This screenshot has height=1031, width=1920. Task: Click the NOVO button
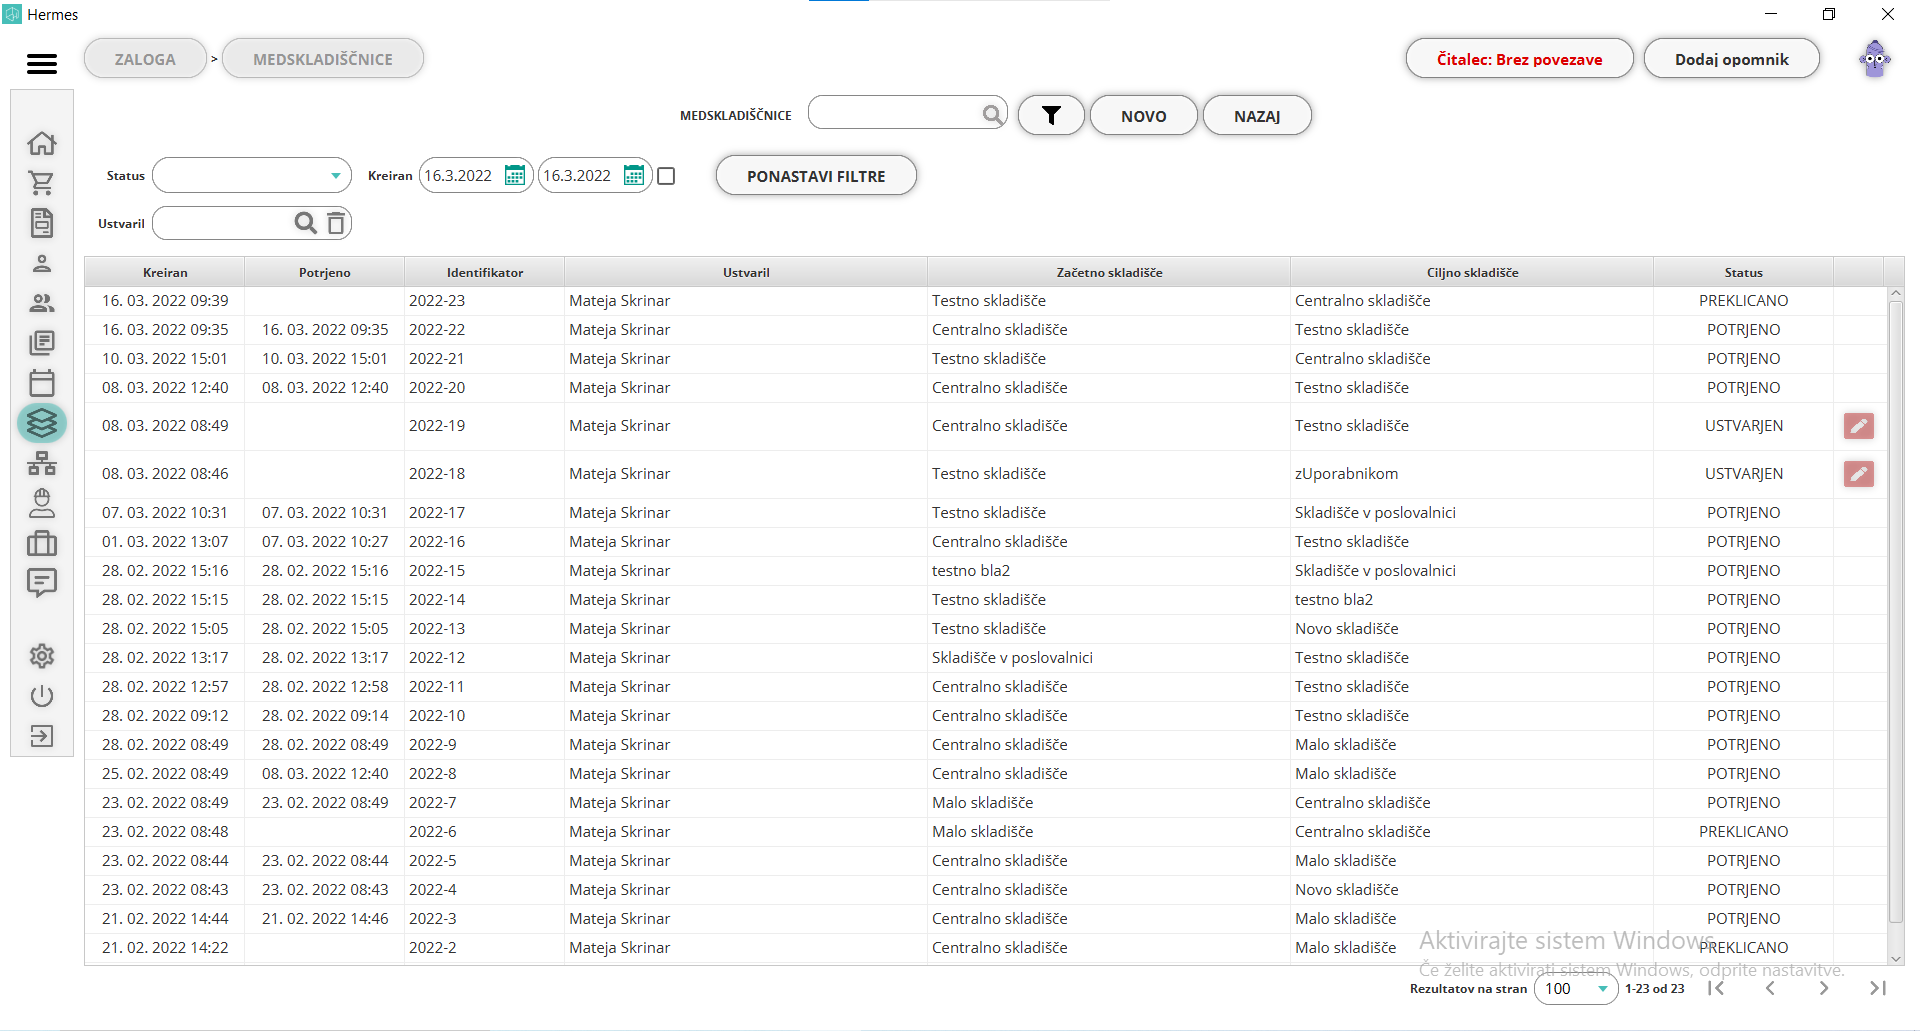(x=1143, y=115)
